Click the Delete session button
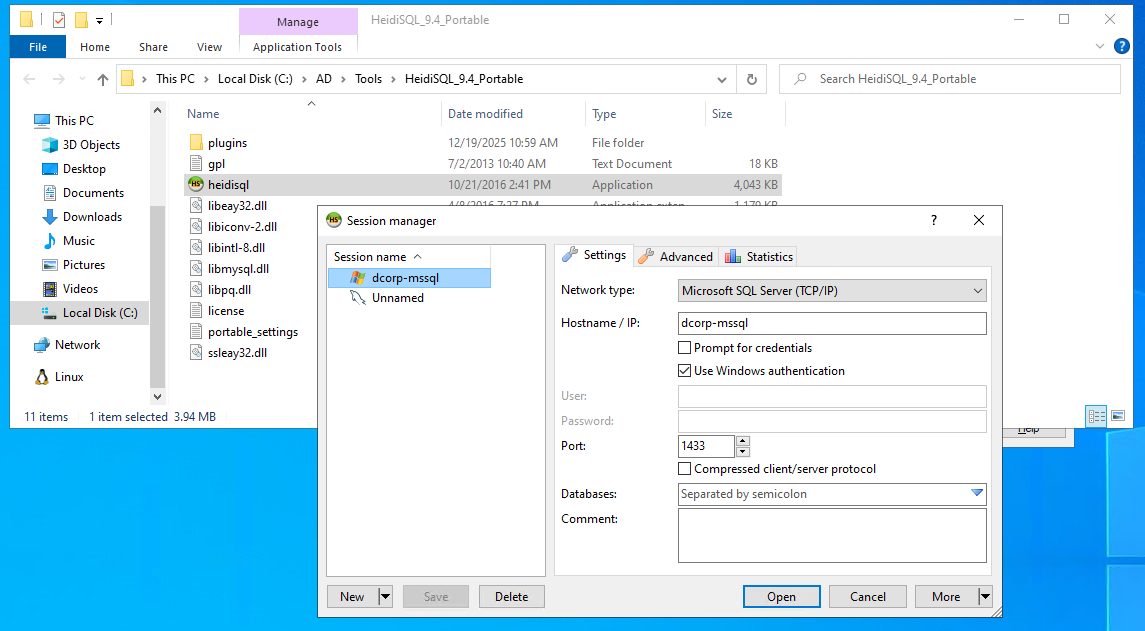The height and width of the screenshot is (631, 1145). 511,597
